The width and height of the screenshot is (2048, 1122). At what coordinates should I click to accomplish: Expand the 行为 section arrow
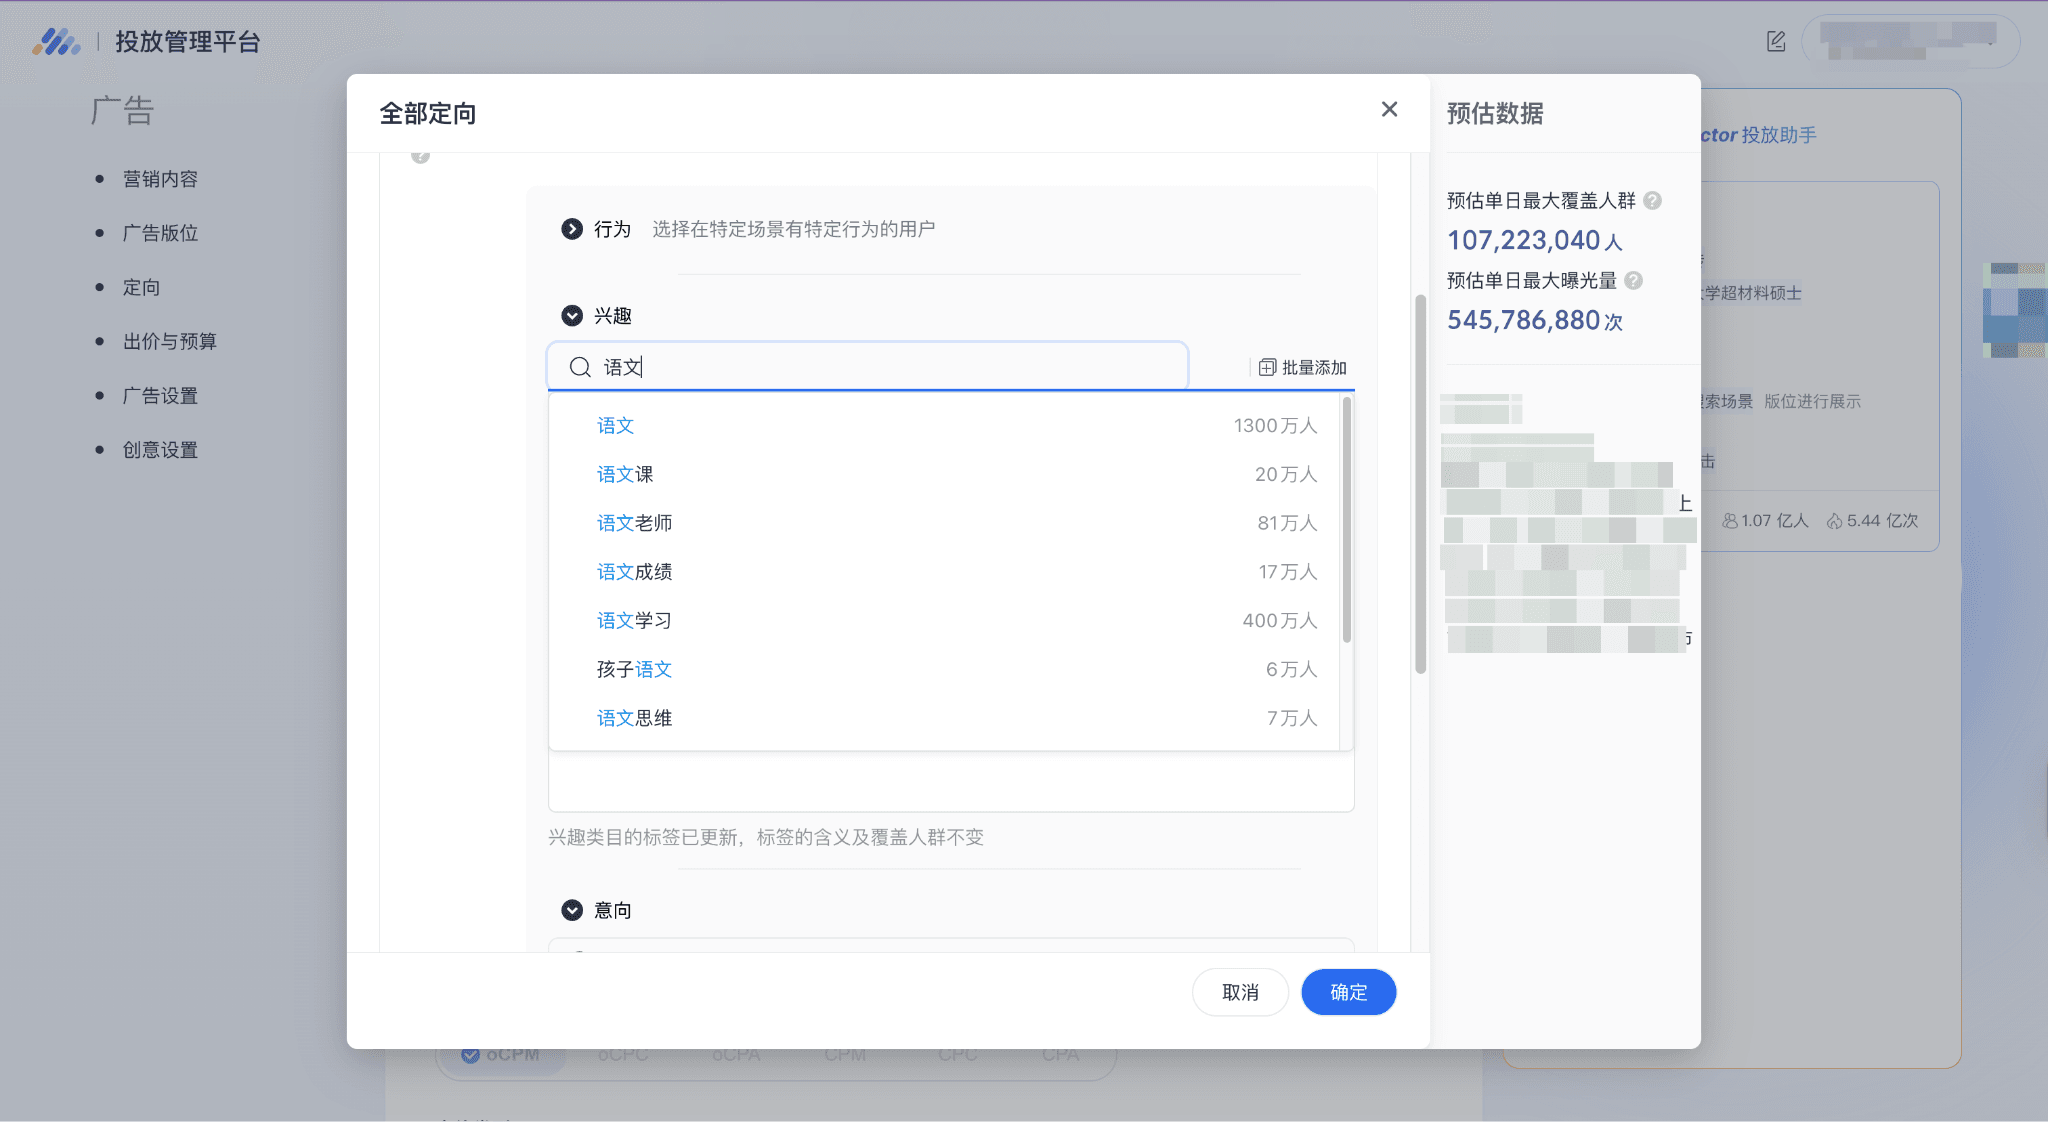572,229
